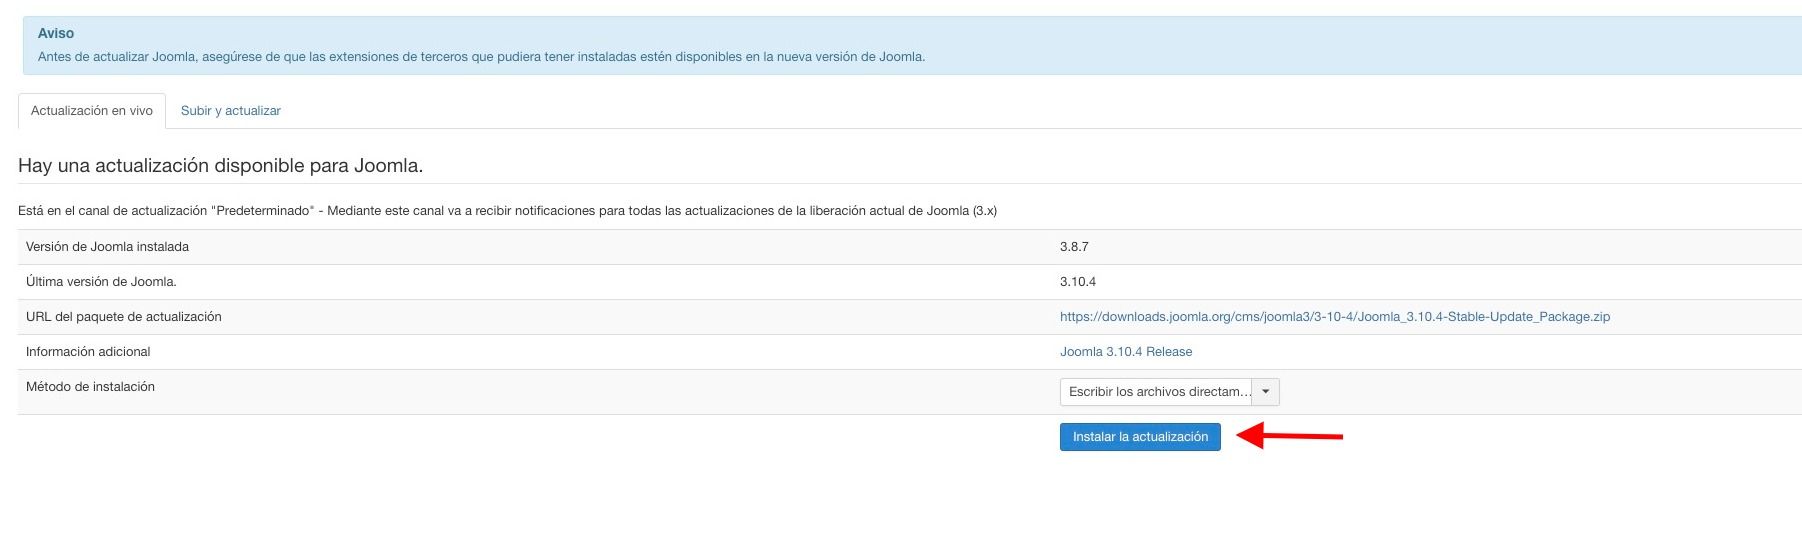This screenshot has height=556, width=1802.
Task: Click the third-party extensions warning message
Action: click(x=481, y=57)
